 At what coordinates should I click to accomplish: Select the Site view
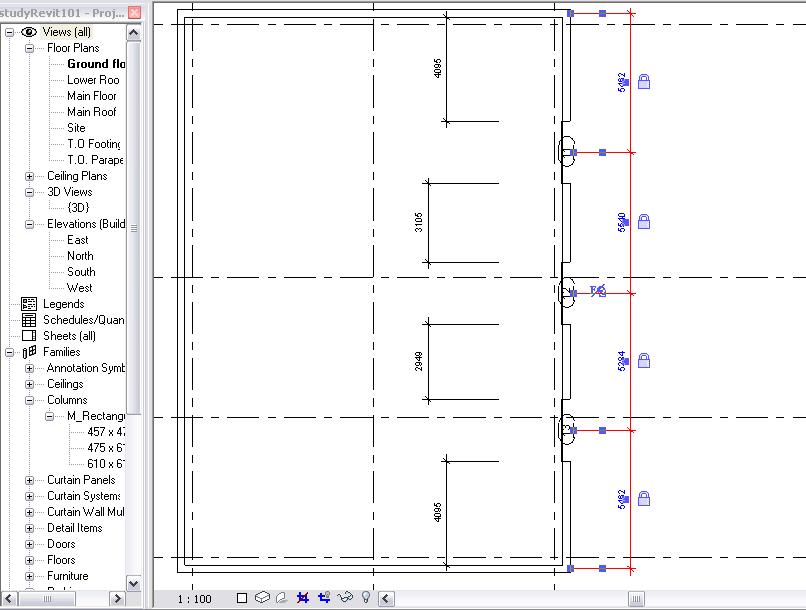pyautogui.click(x=76, y=127)
